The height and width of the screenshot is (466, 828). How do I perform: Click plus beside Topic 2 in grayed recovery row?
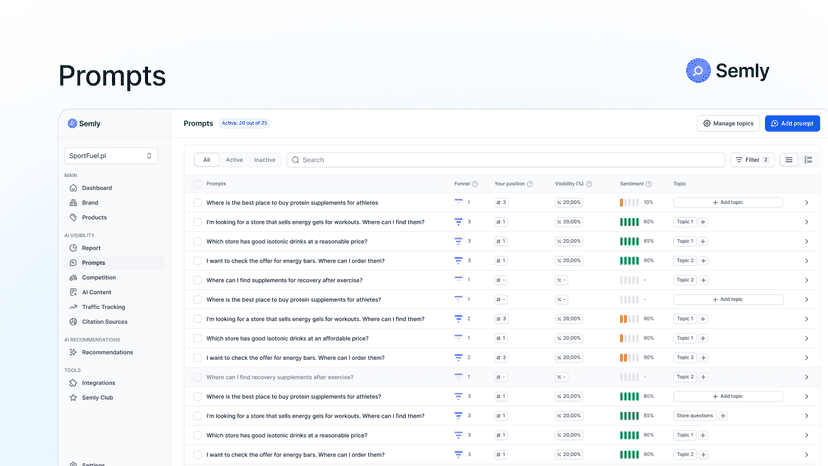703,377
